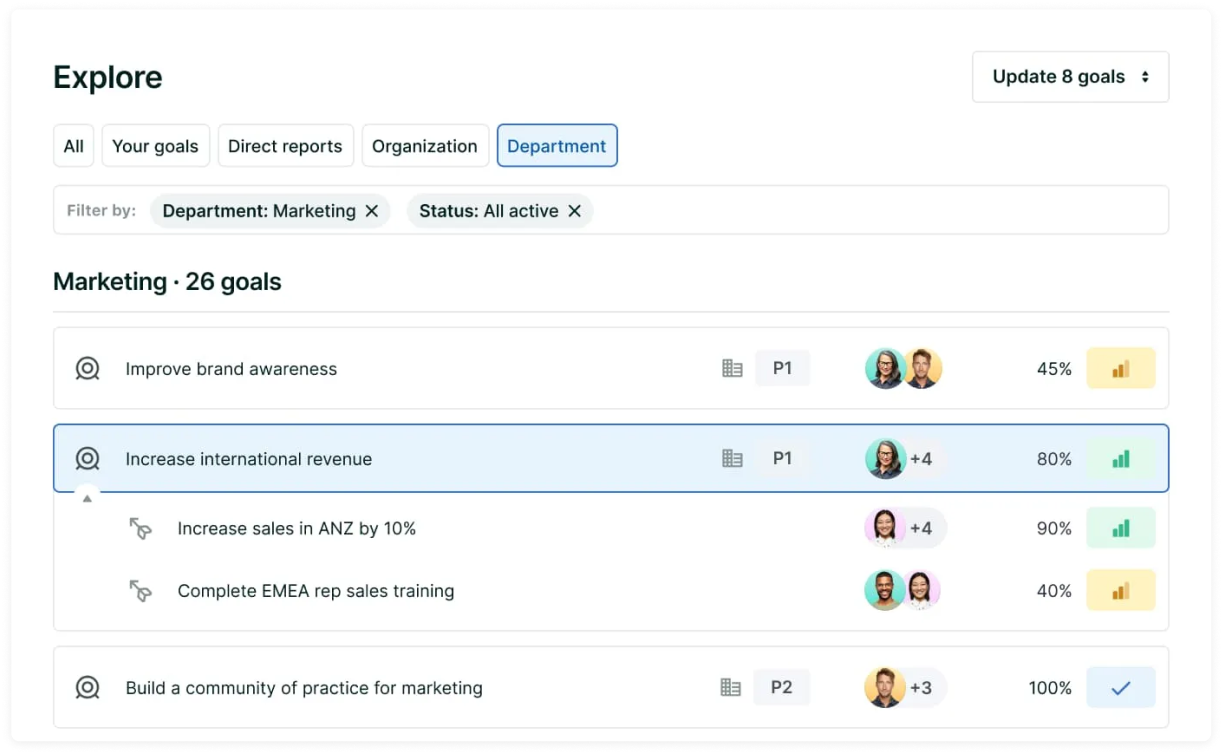Screen dimensions: 1223x755
Task: Click sub-goal icon for Complete EMEA rep training
Action: click(141, 591)
